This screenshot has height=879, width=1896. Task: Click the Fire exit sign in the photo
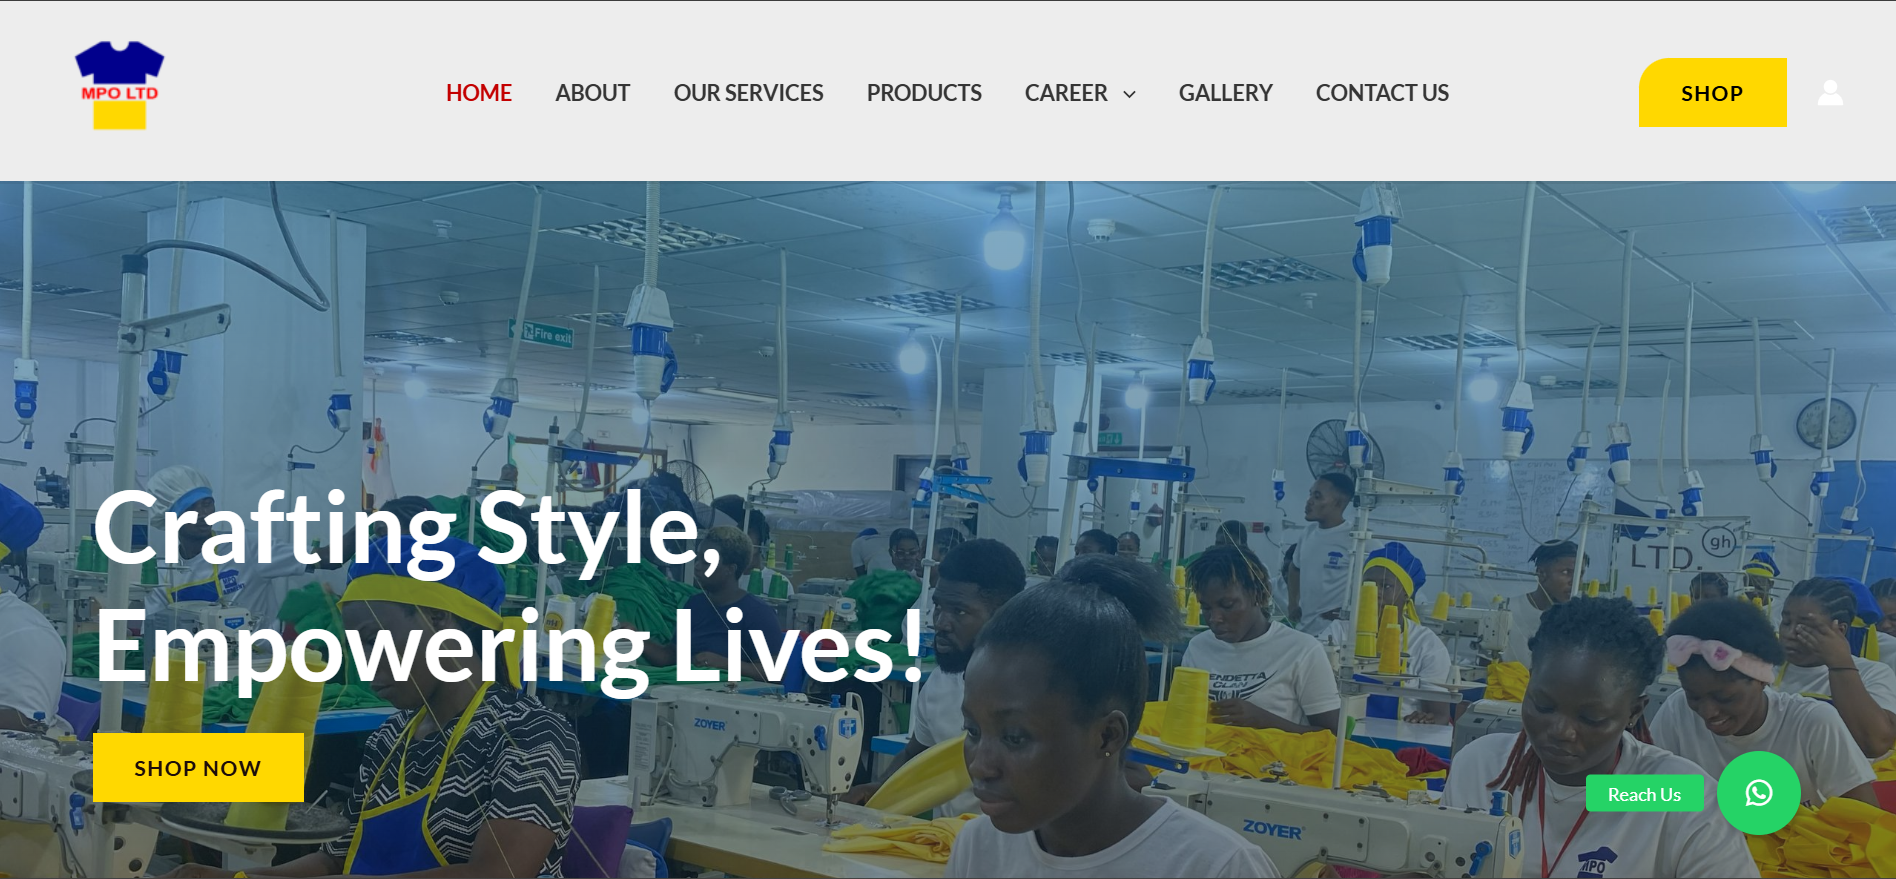click(547, 334)
